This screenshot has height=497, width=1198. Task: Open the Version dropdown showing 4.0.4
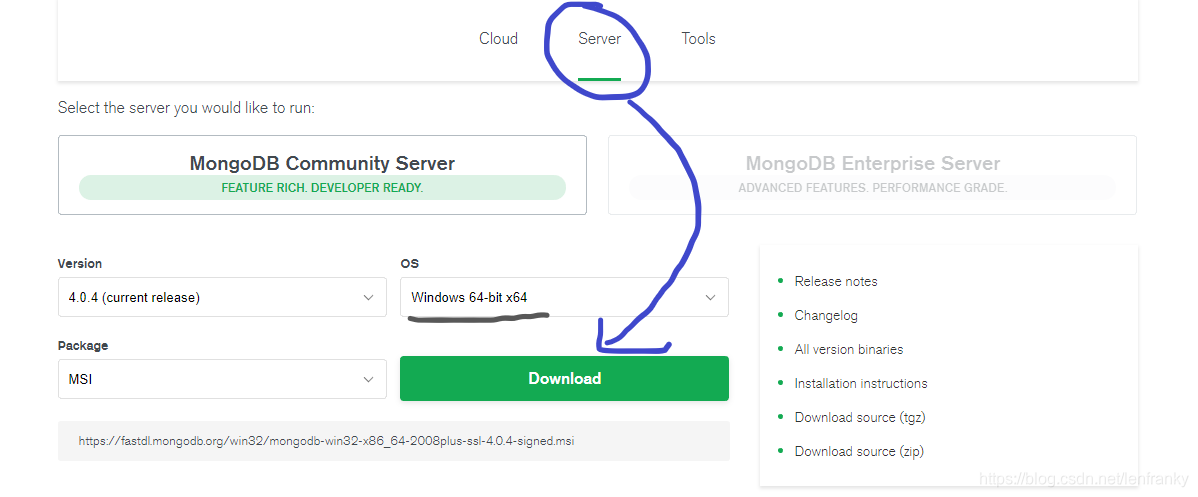click(222, 297)
